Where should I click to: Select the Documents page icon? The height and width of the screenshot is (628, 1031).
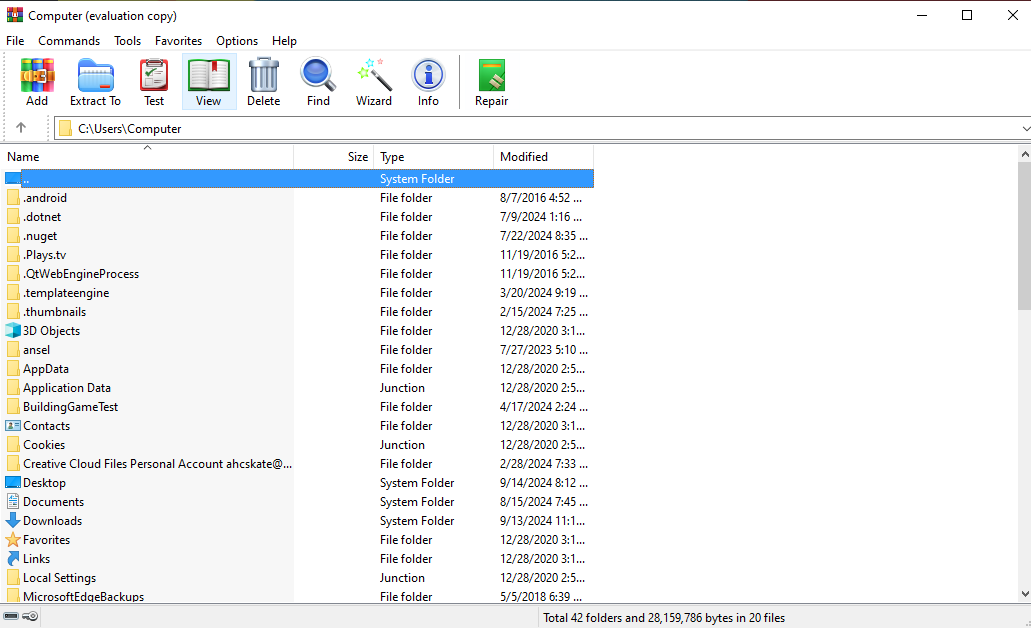pyautogui.click(x=12, y=501)
